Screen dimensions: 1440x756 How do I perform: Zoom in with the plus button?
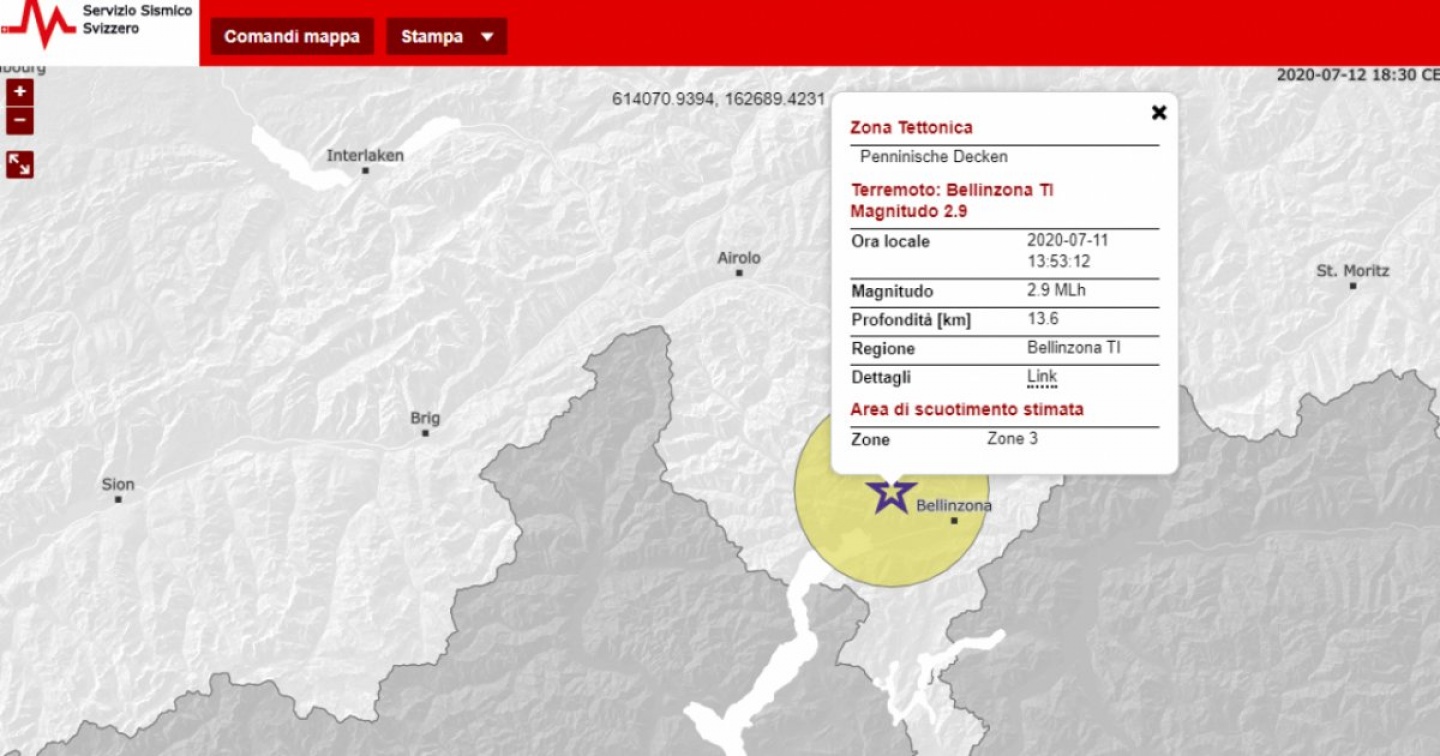(x=20, y=93)
